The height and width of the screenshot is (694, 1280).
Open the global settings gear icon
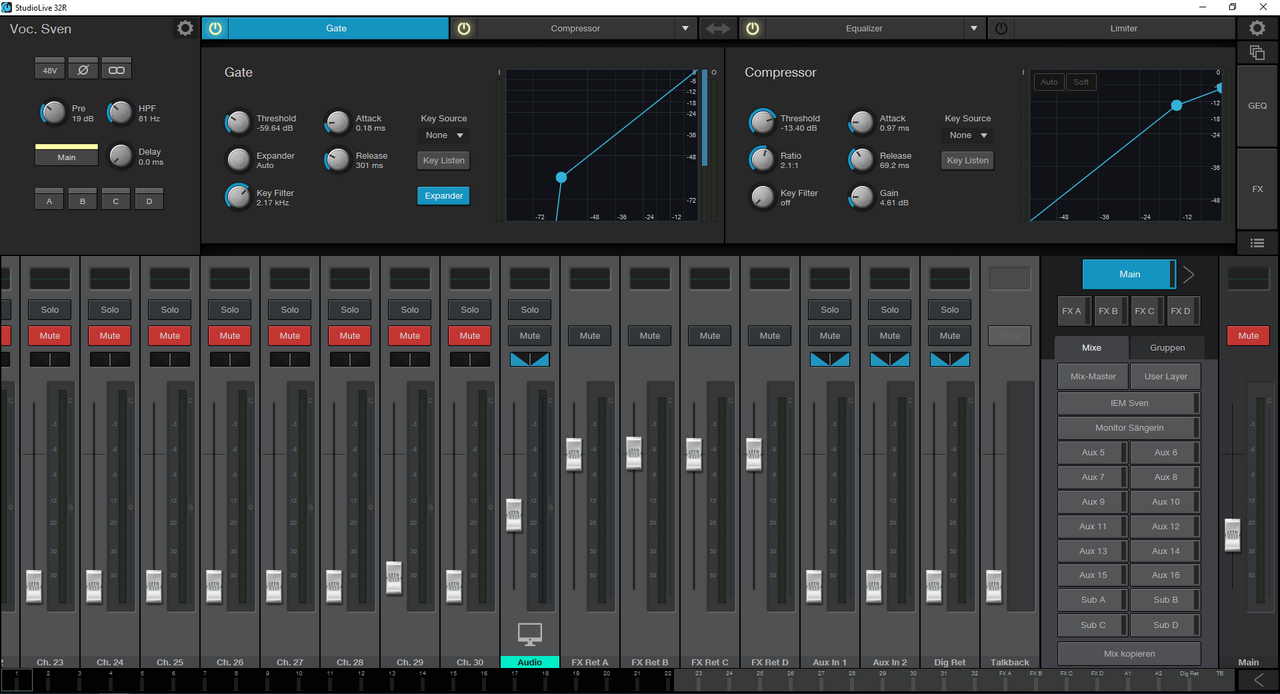(1258, 28)
